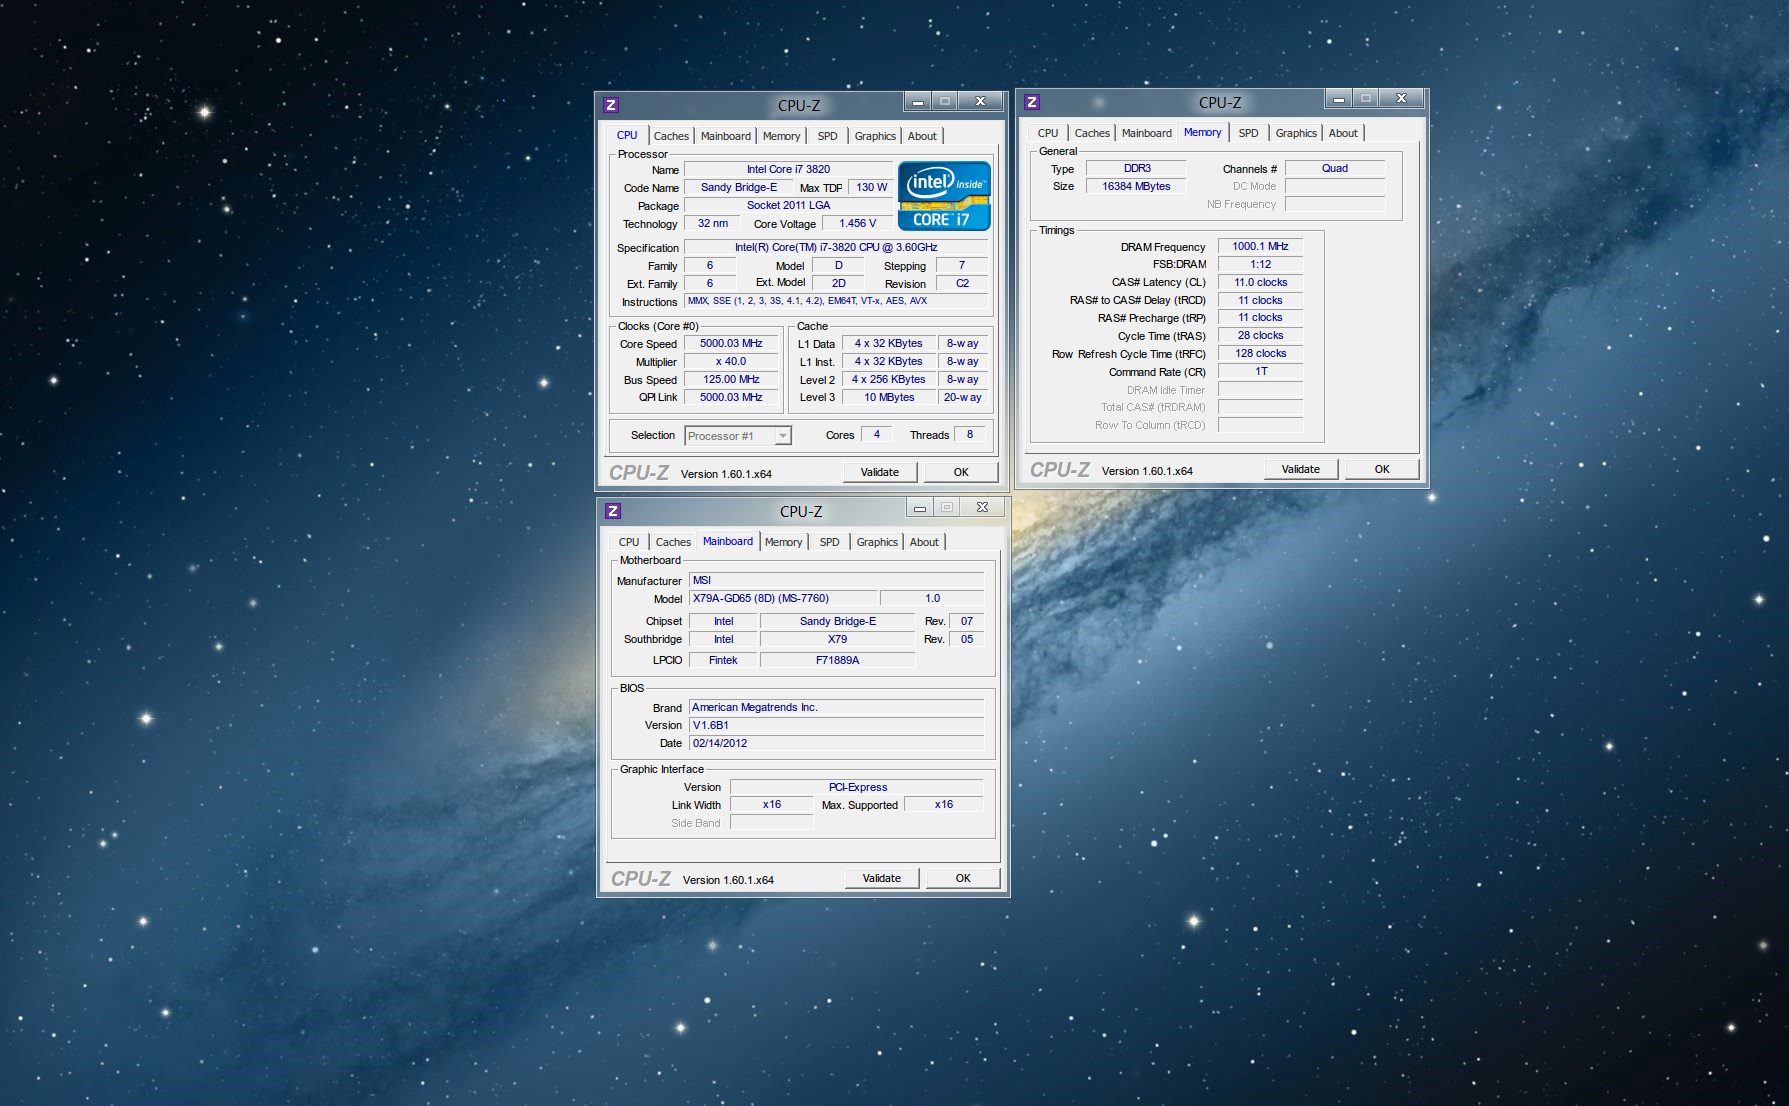This screenshot has height=1106, width=1789.
Task: Click the Core Speed value '5000.03 MHz'
Action: click(x=731, y=343)
